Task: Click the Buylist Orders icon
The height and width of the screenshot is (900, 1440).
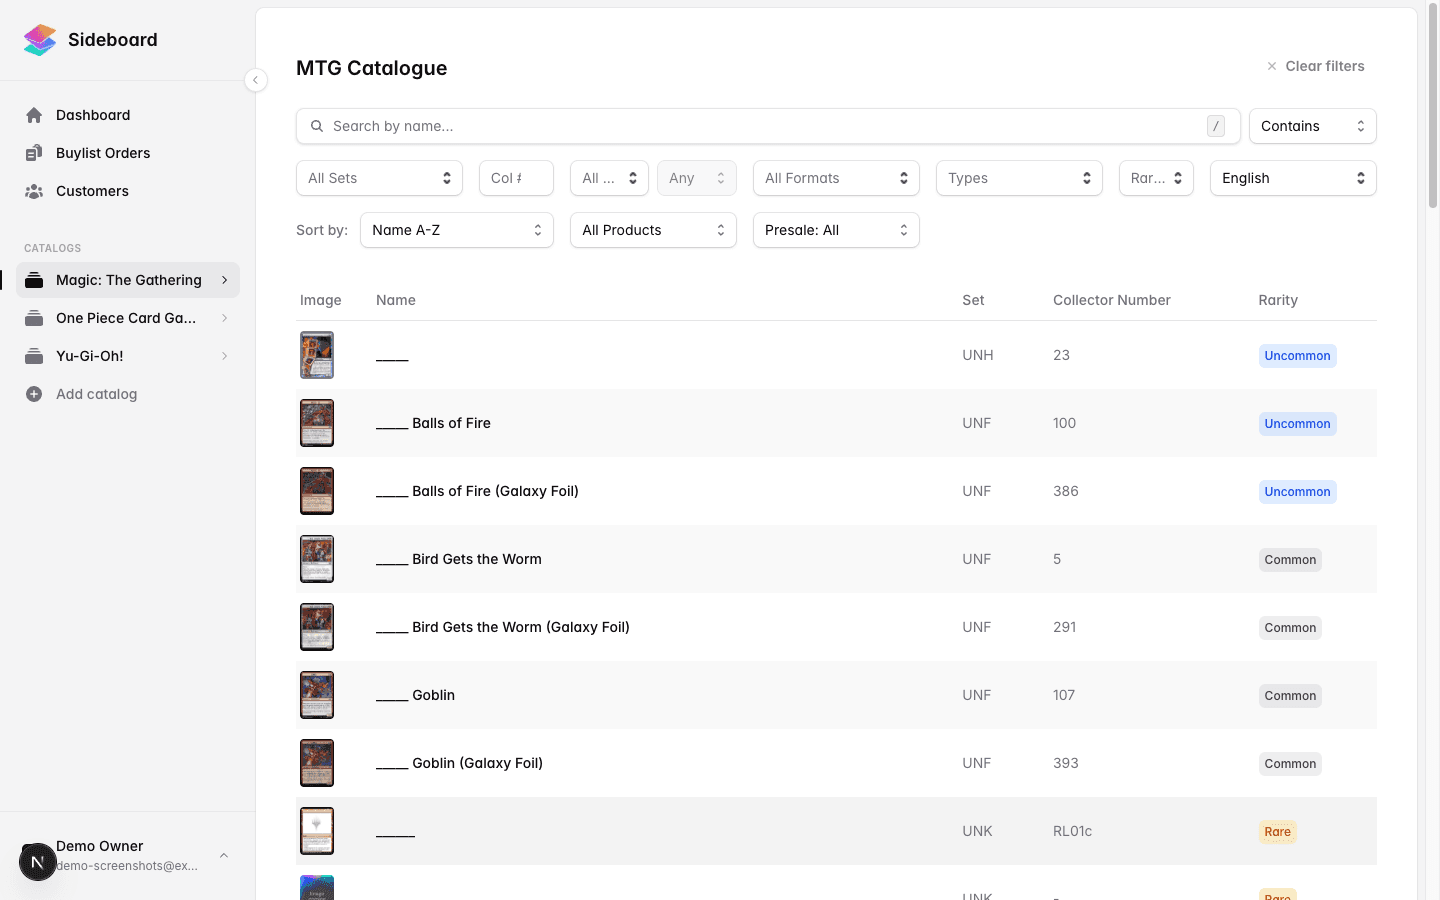Action: [34, 153]
